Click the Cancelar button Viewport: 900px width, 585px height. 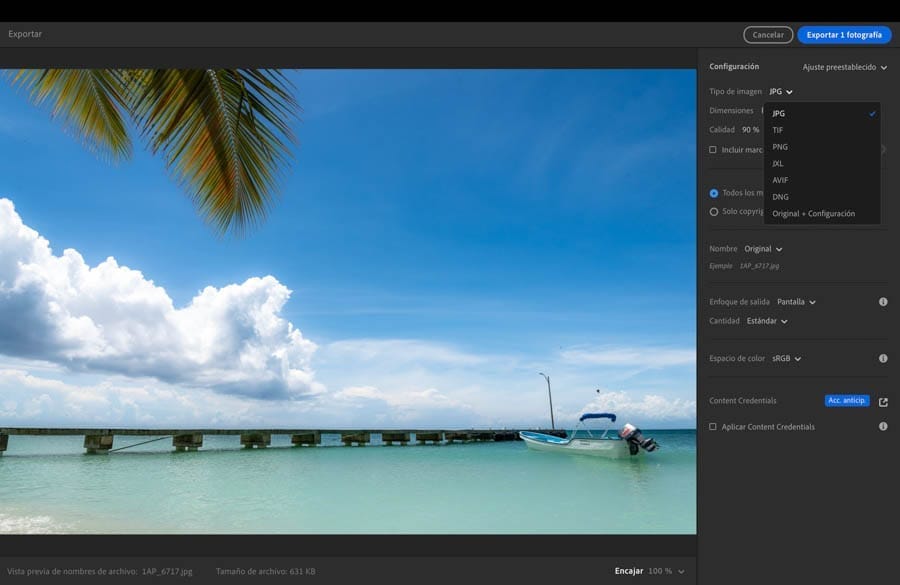tap(768, 35)
